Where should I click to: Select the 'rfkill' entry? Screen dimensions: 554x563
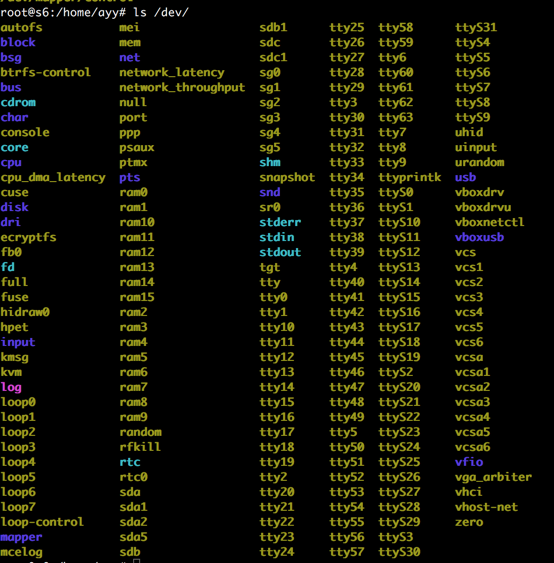(140, 447)
